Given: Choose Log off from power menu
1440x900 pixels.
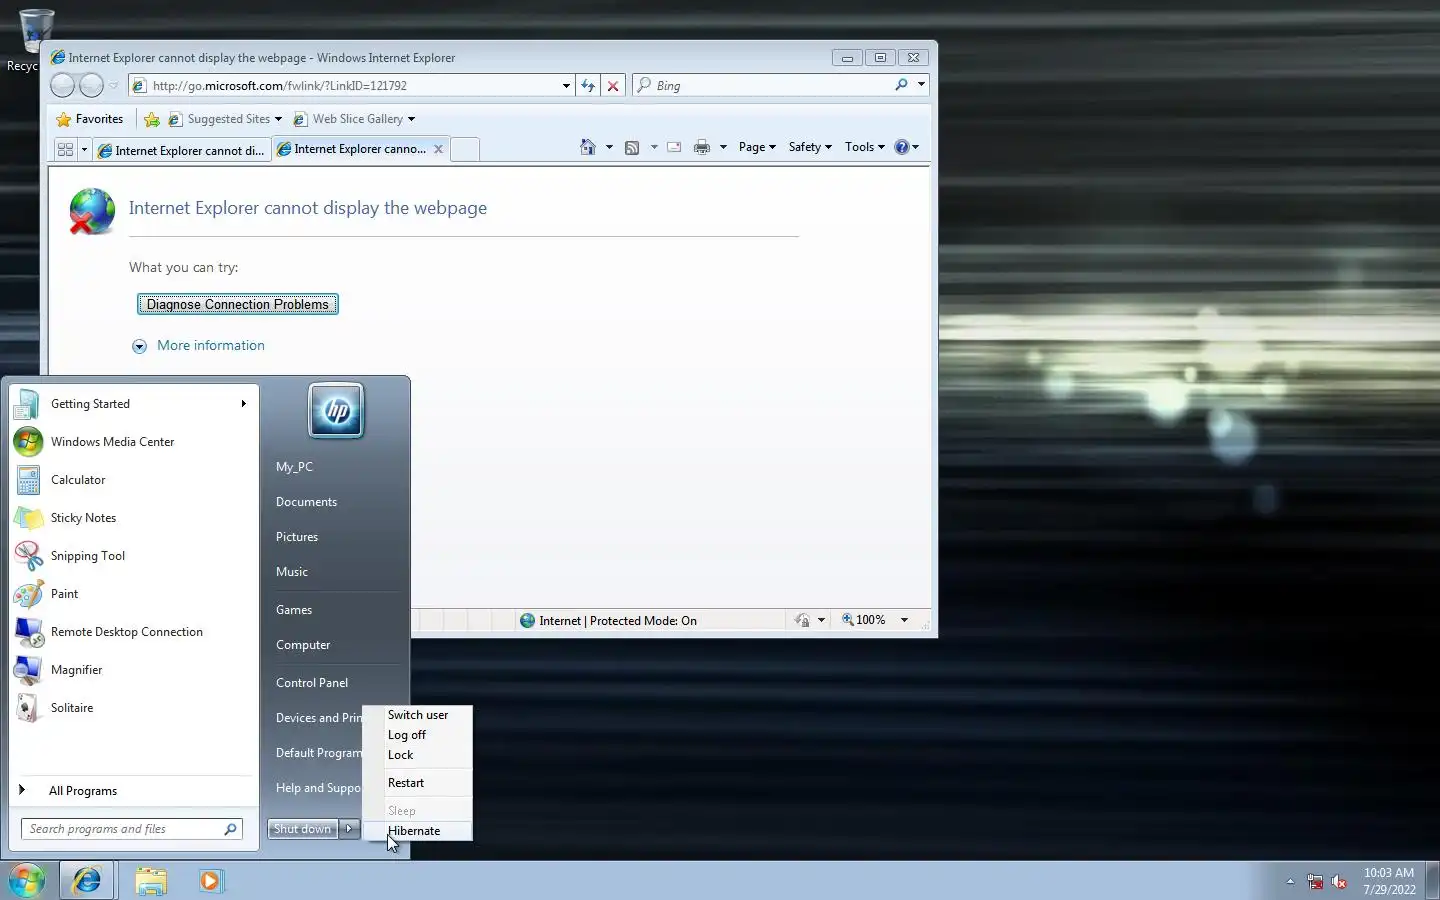Looking at the screenshot, I should [x=418, y=735].
